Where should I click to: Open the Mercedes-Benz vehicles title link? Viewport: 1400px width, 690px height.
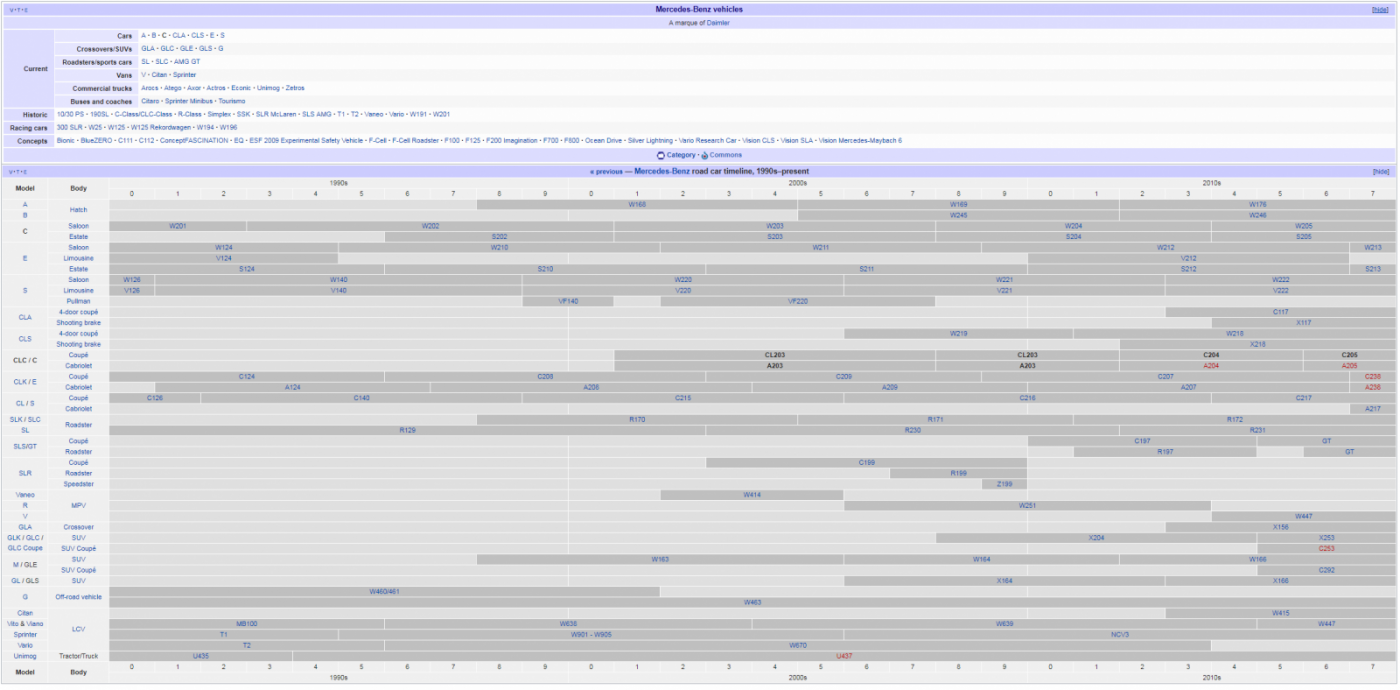click(x=699, y=9)
